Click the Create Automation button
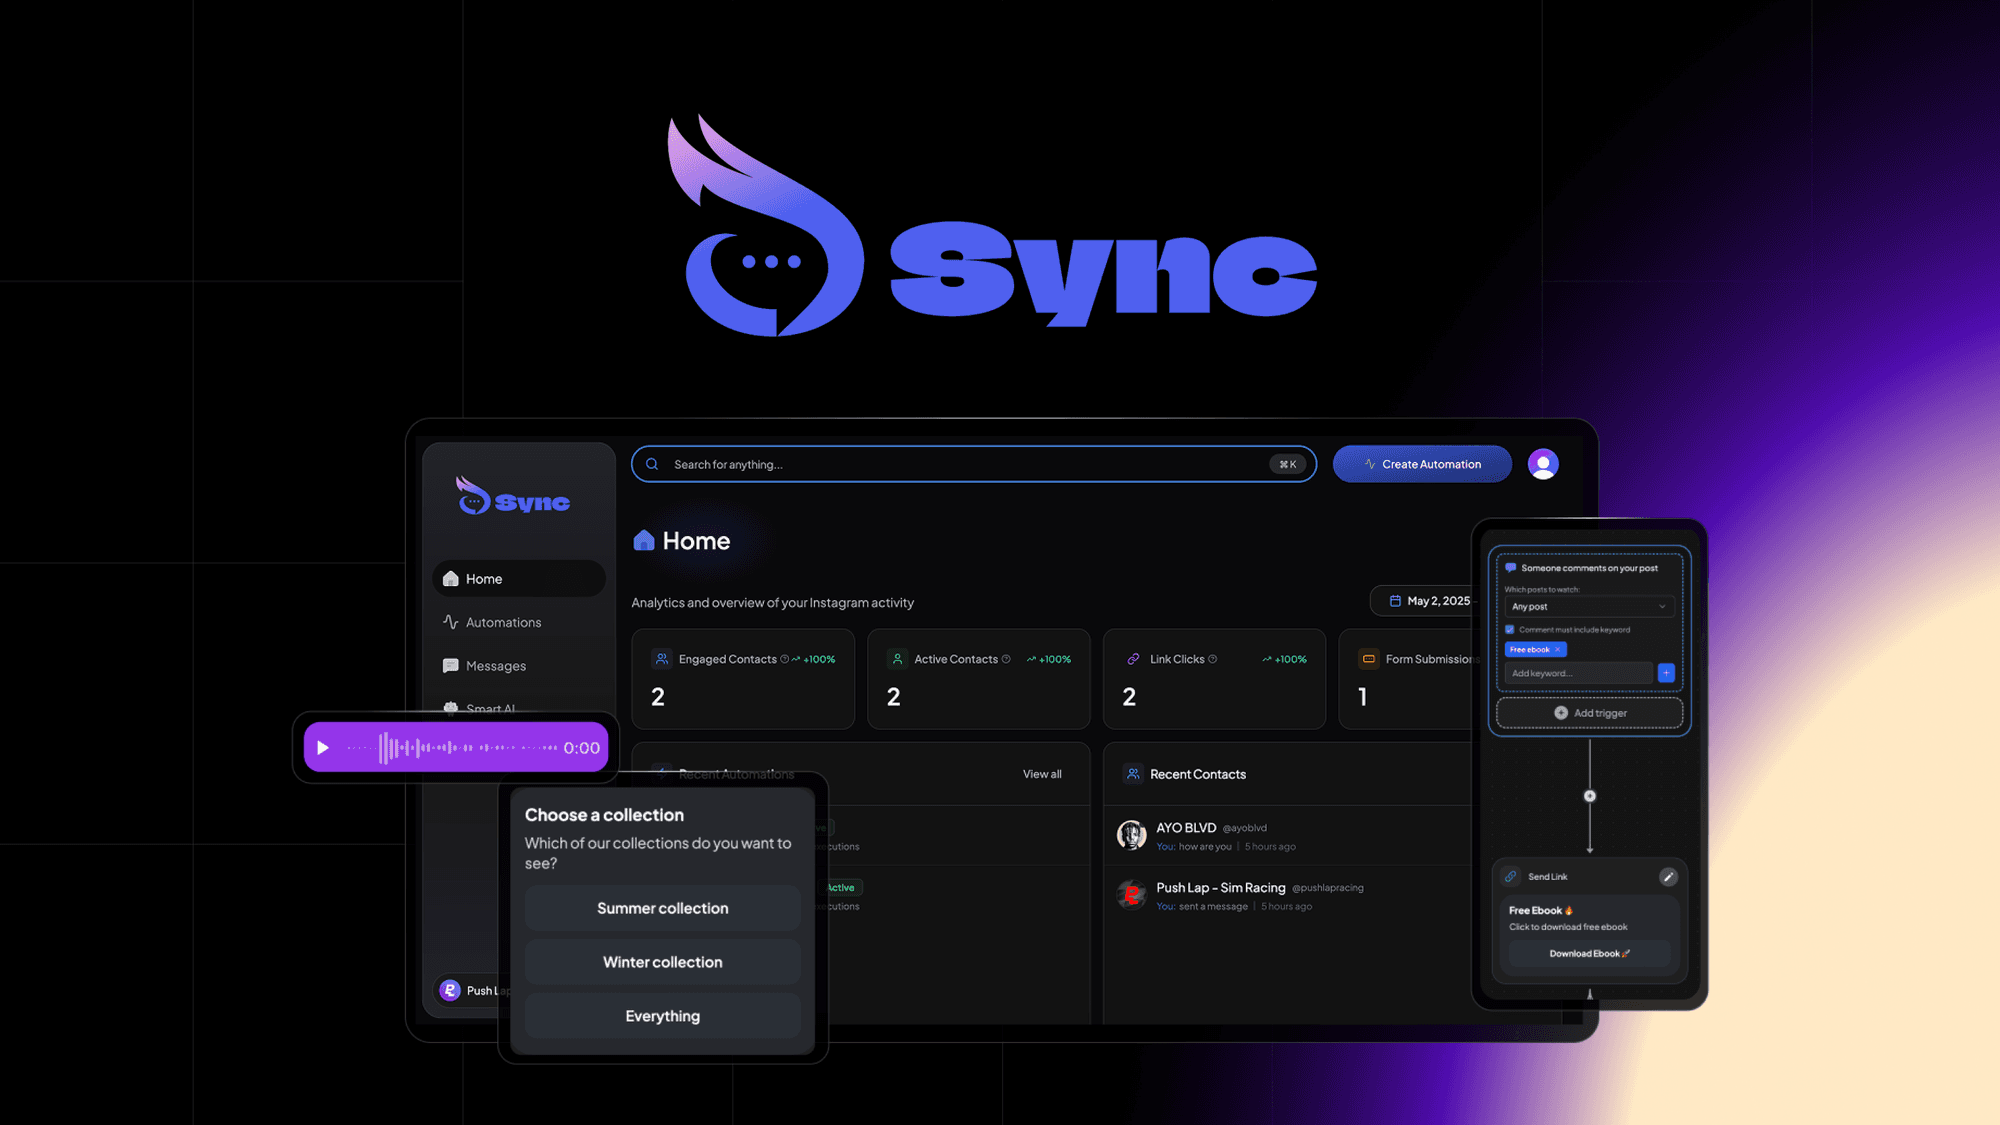This screenshot has width=2000, height=1125. 1421,463
